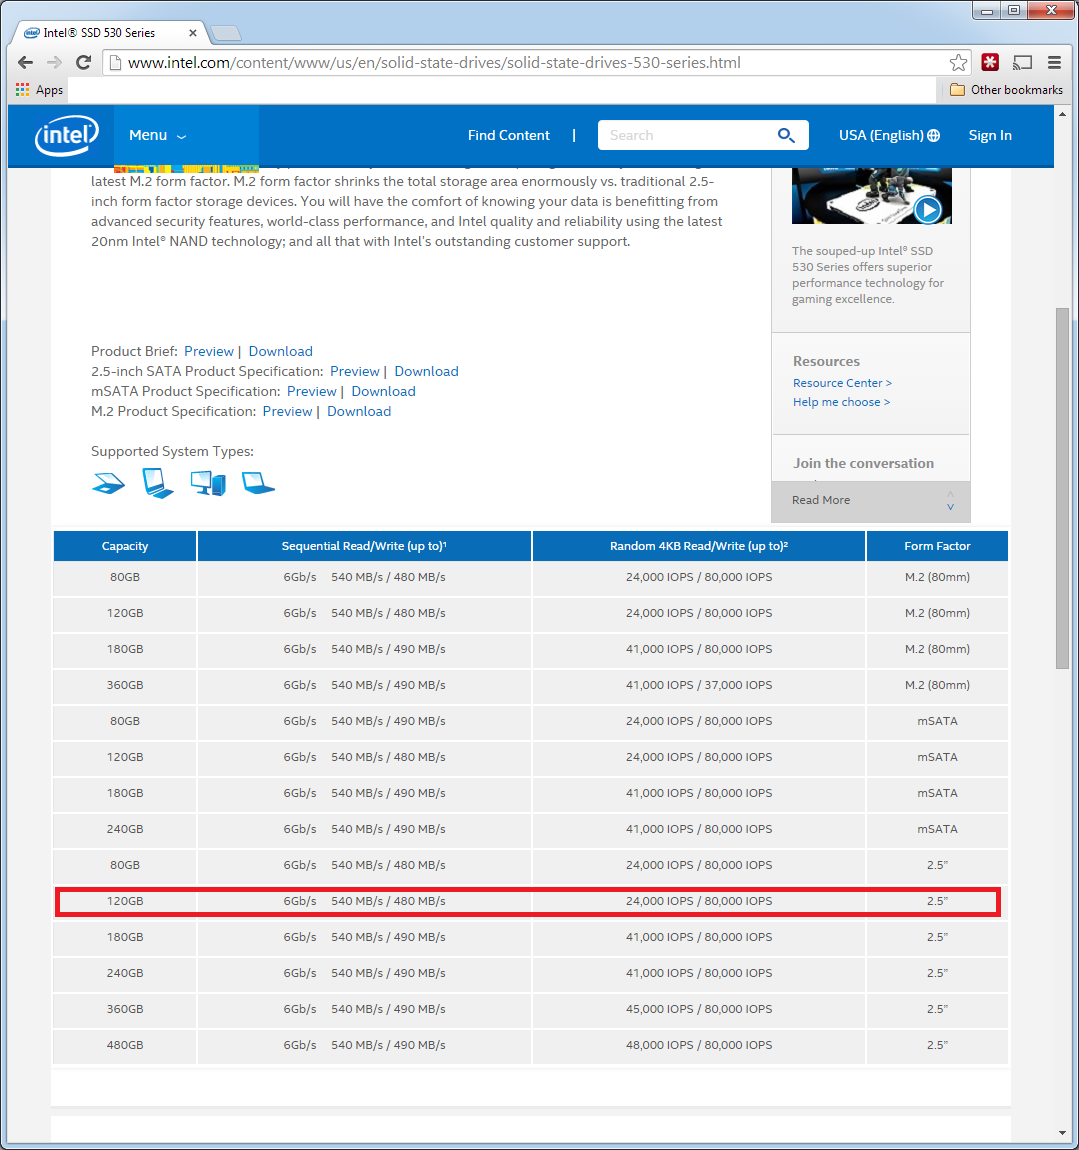
Task: Click the cast screen icon in toolbar
Action: tap(1023, 63)
